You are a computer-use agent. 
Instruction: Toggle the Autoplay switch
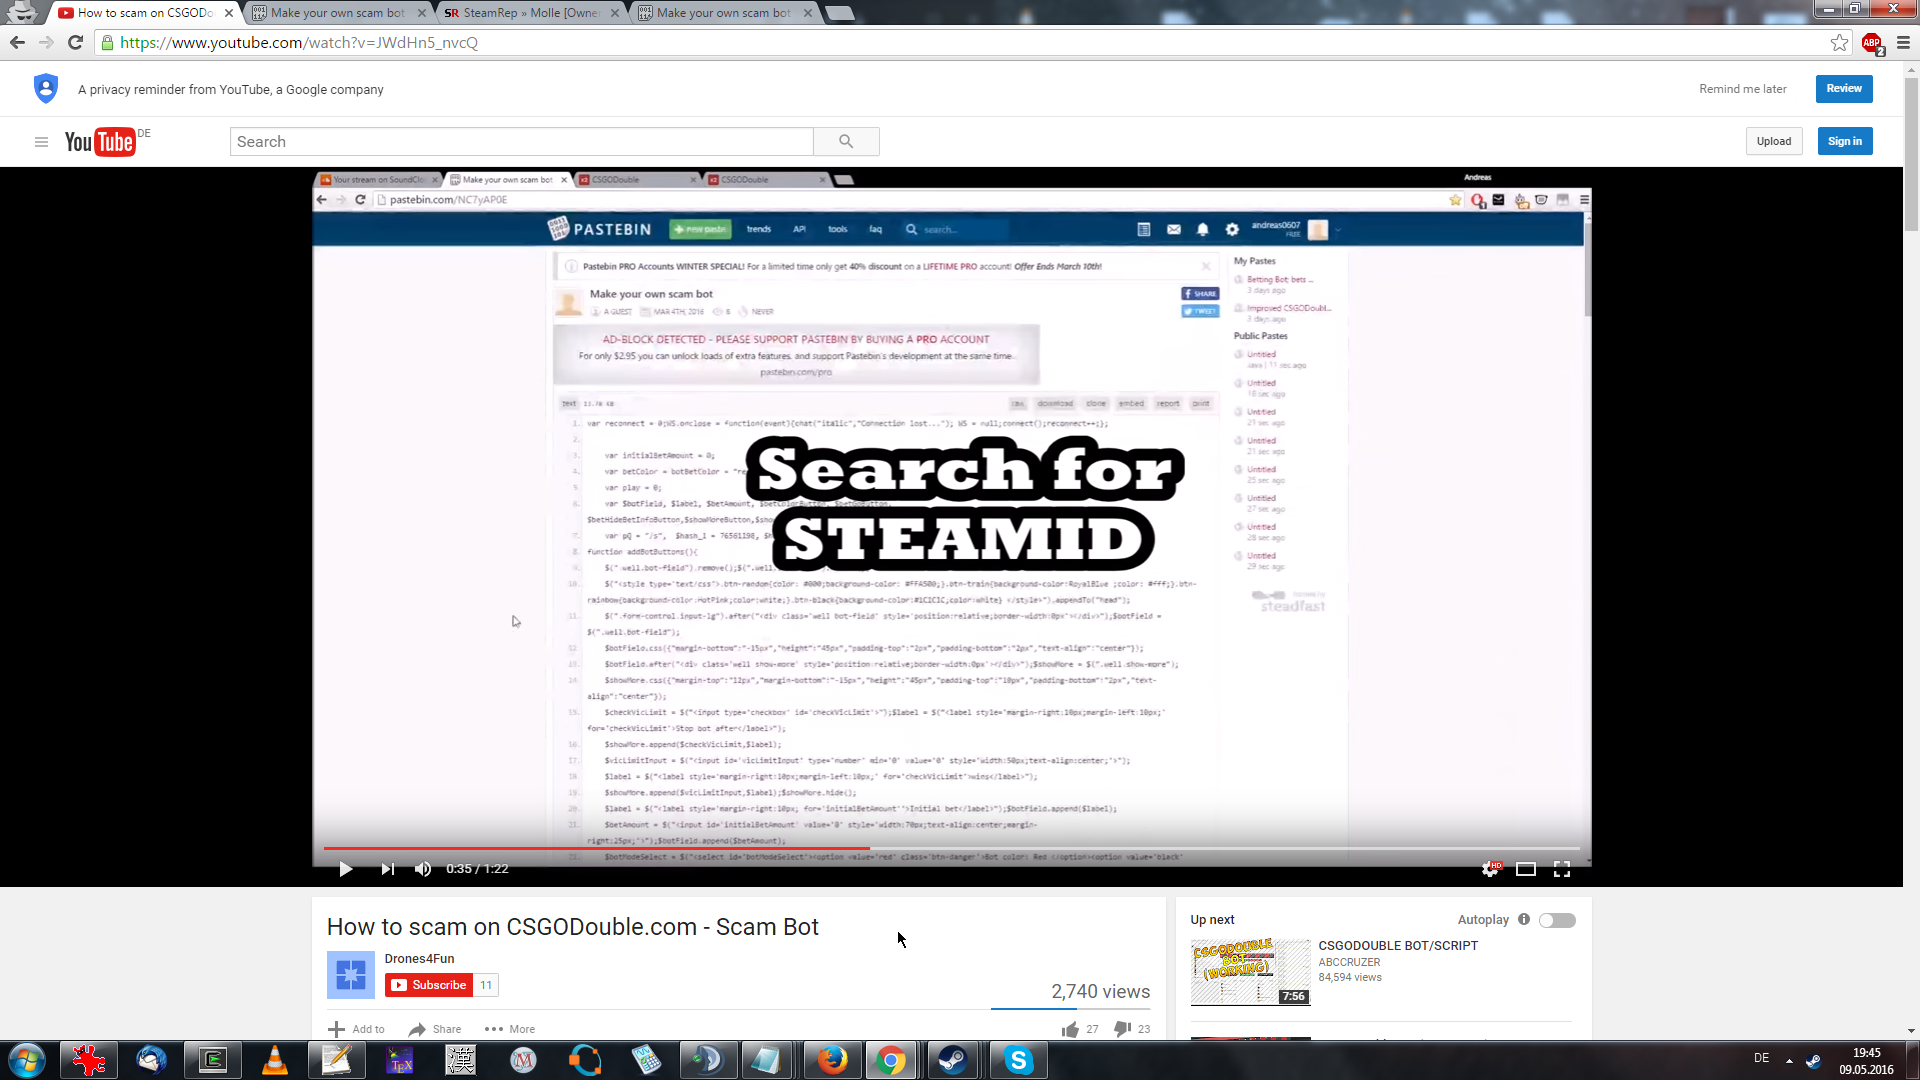1557,920
